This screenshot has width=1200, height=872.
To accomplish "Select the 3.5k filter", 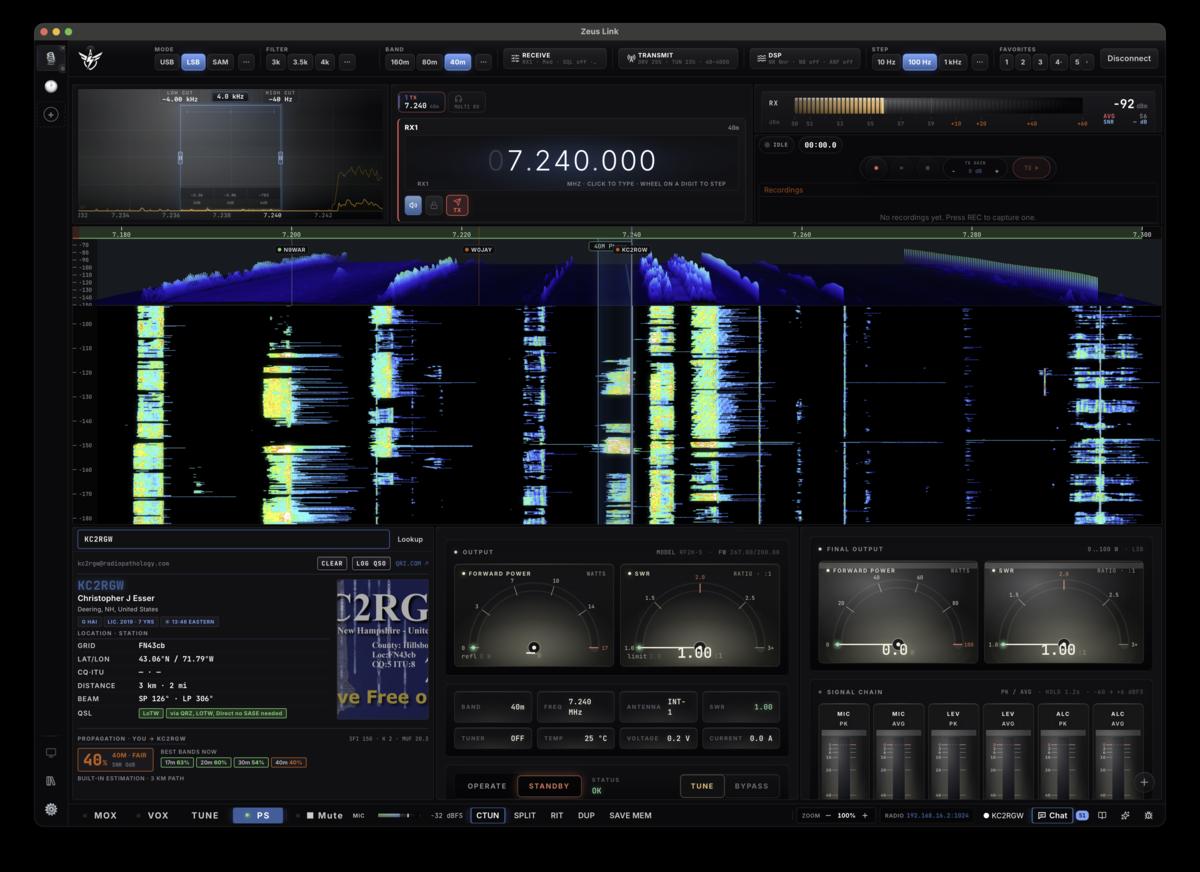I will (x=300, y=62).
